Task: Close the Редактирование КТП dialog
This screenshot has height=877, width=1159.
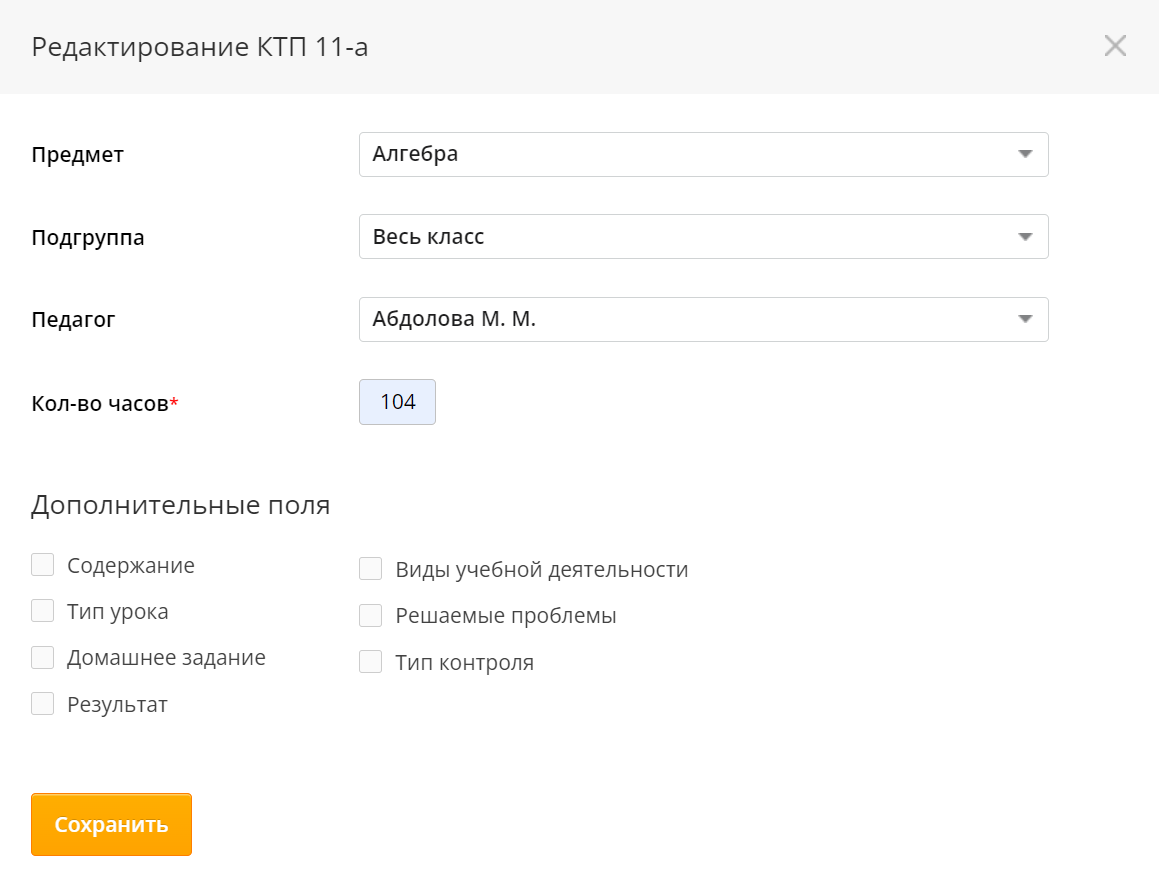Action: point(1115,46)
